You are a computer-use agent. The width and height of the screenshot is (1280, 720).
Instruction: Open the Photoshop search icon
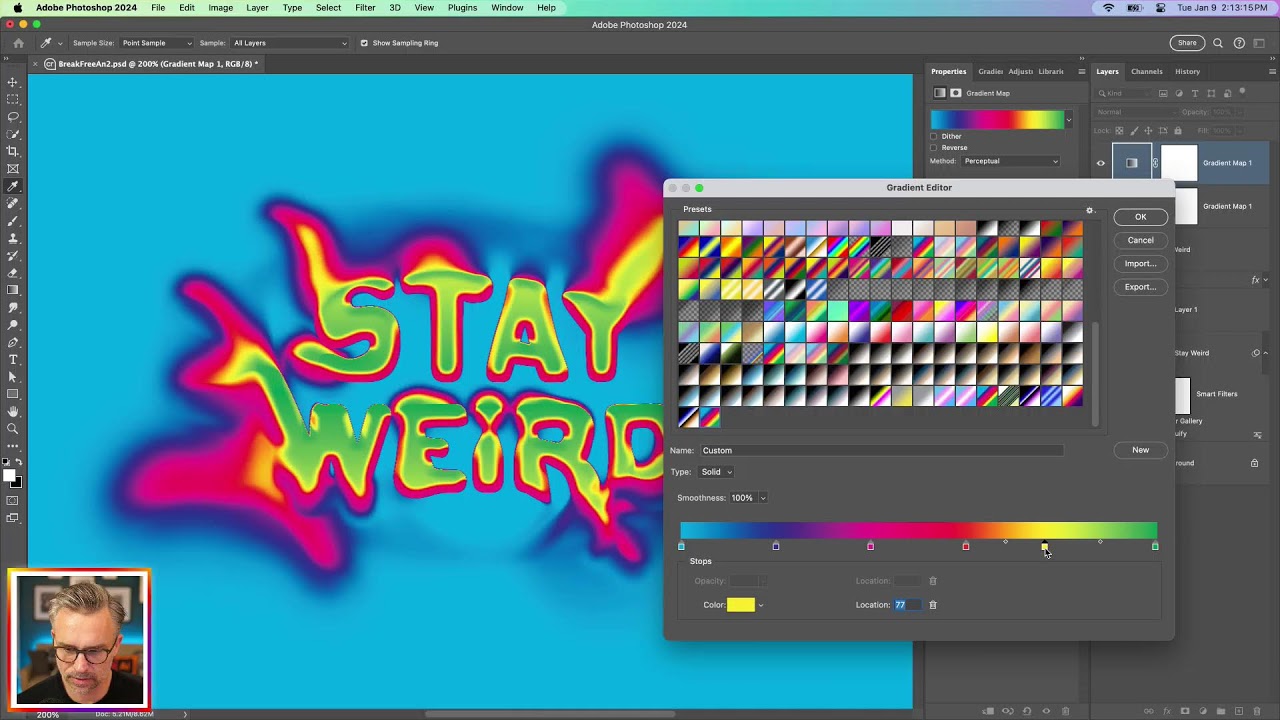[x=1218, y=43]
